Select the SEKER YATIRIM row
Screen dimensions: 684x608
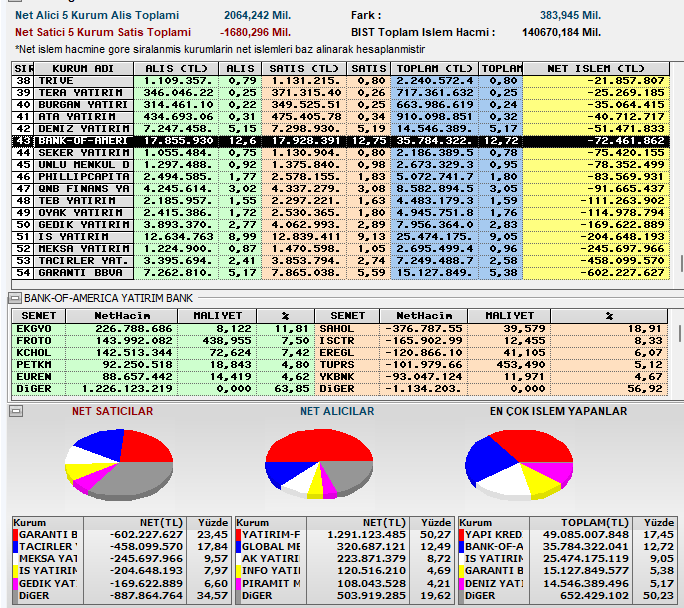point(340,153)
